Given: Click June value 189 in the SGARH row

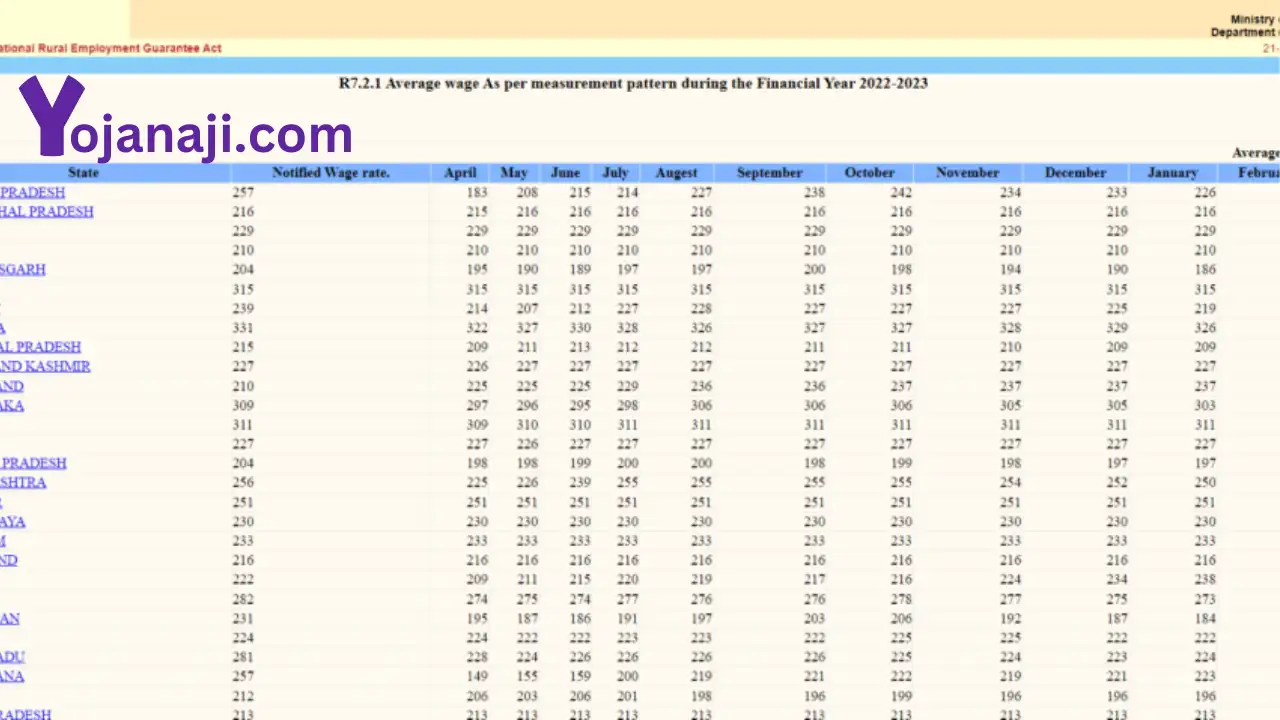Looking at the screenshot, I should point(580,270).
